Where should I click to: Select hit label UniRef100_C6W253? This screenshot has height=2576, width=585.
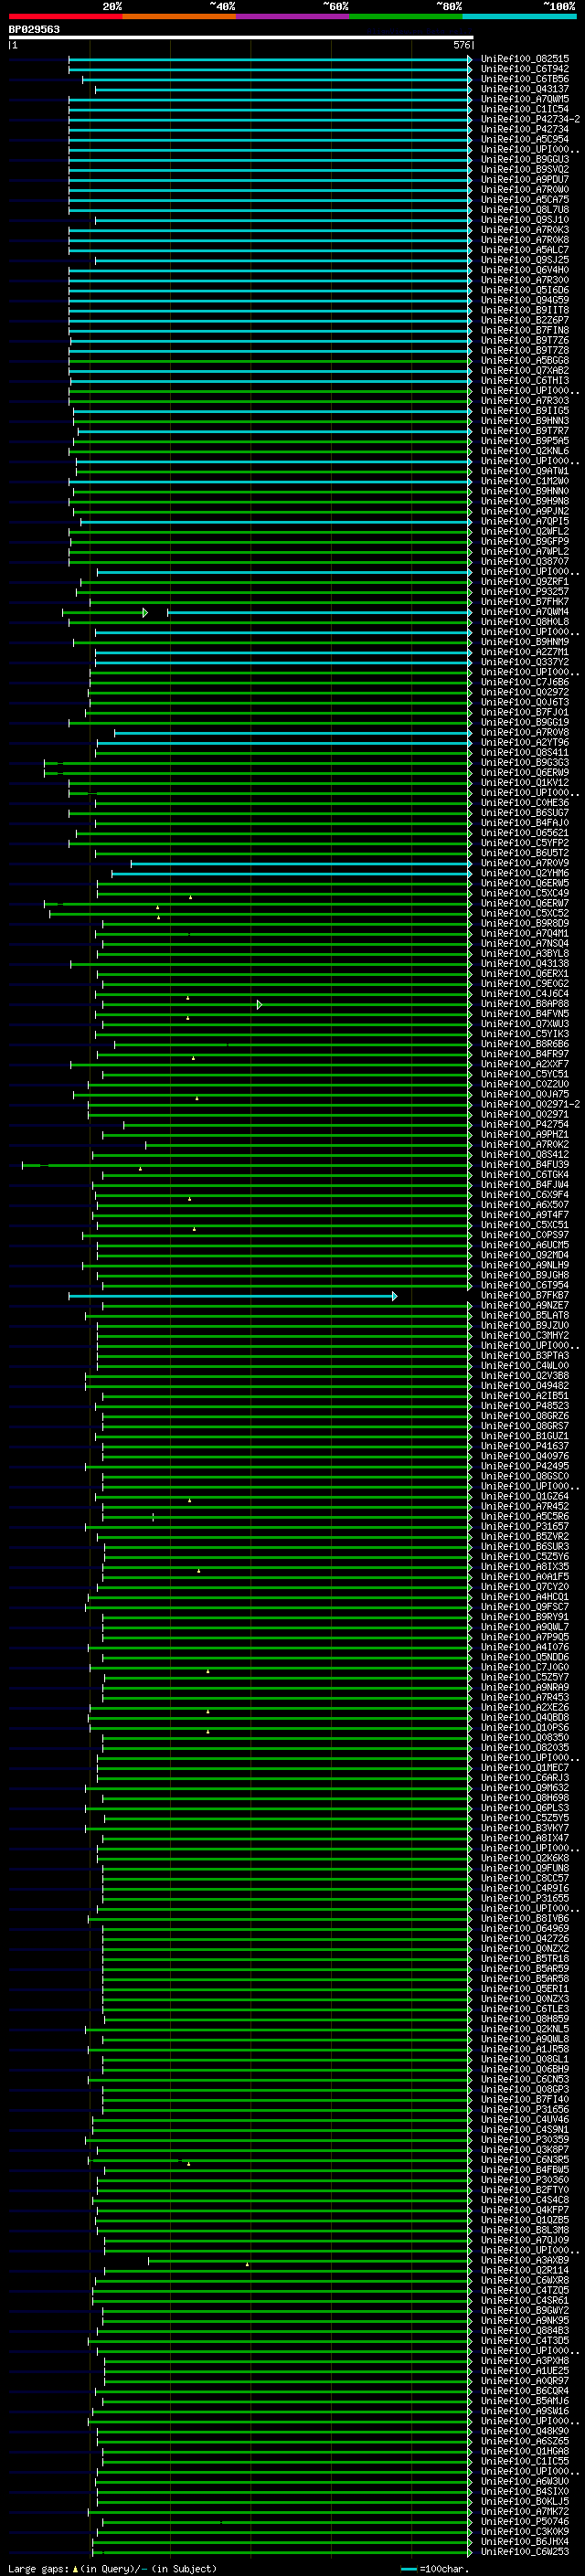[x=525, y=2552]
